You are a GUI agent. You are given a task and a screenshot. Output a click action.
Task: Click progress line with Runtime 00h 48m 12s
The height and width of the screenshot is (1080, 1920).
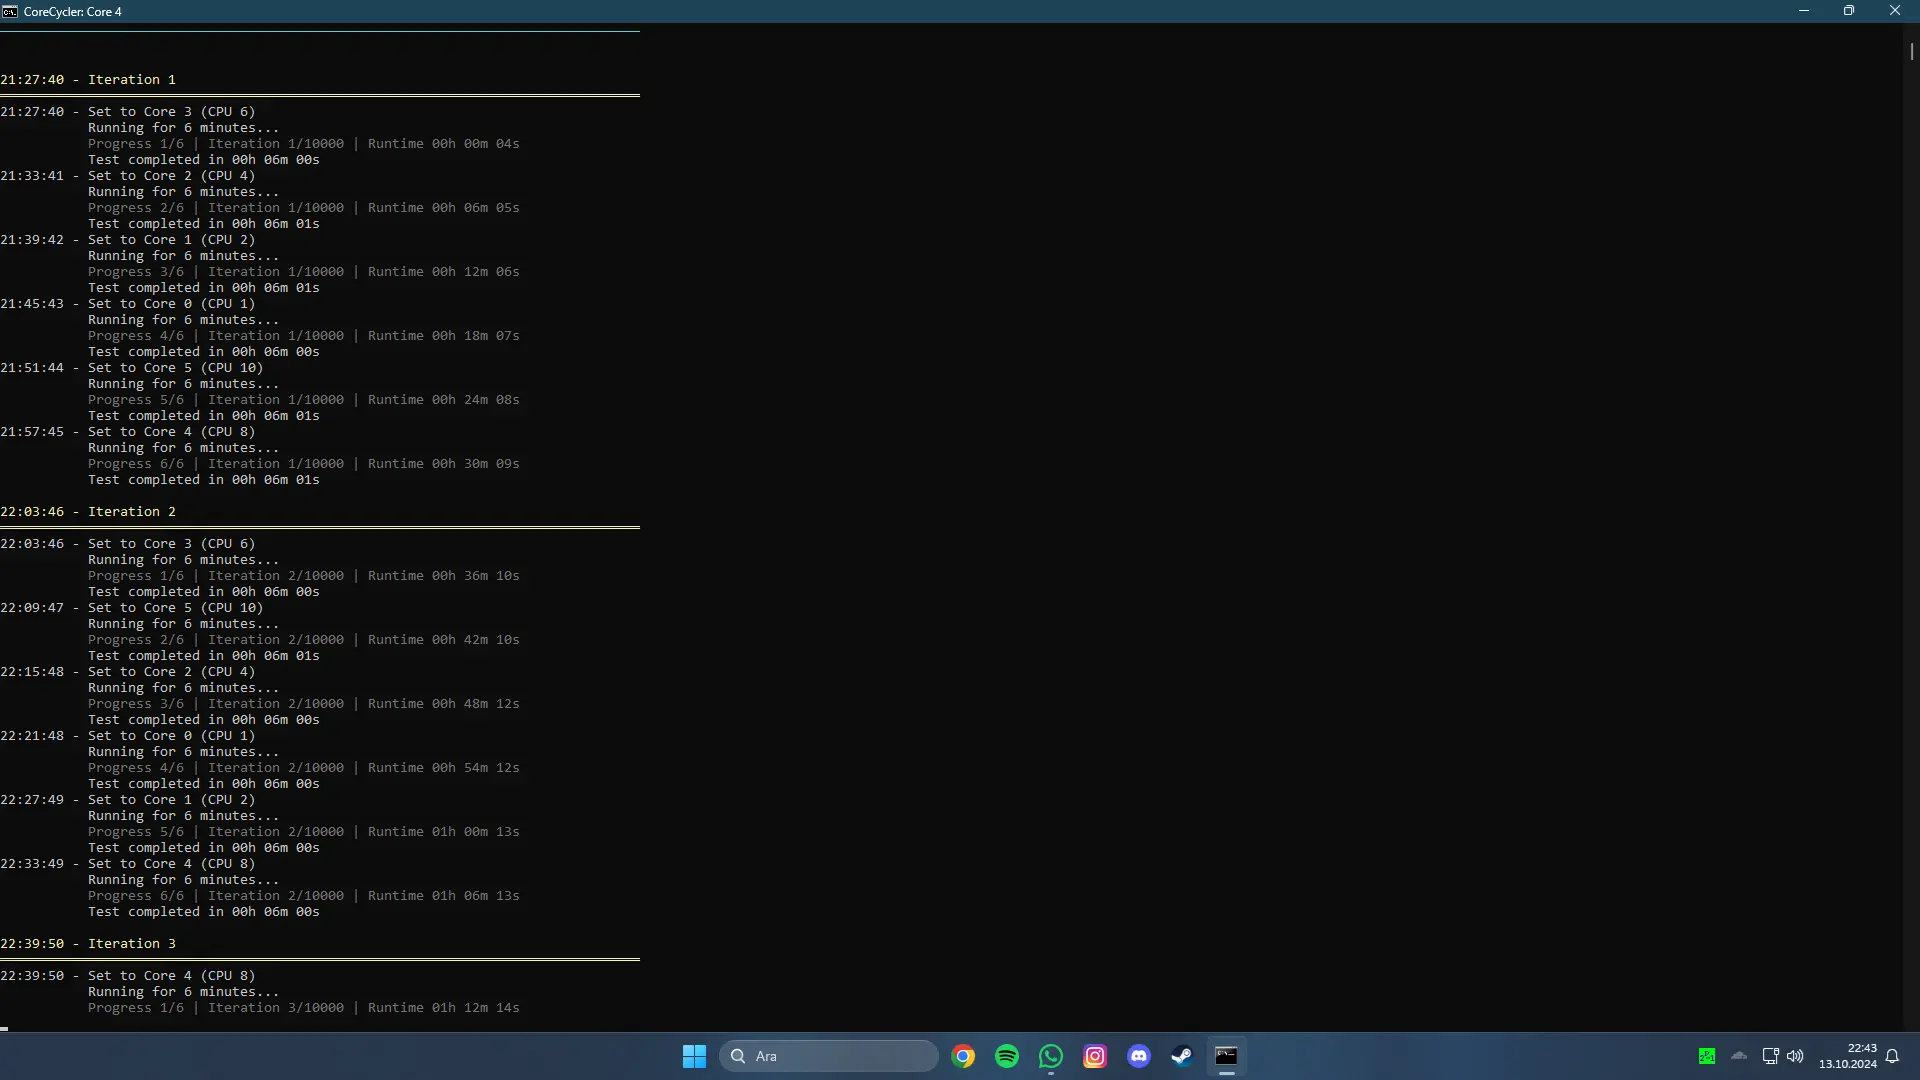pos(304,704)
